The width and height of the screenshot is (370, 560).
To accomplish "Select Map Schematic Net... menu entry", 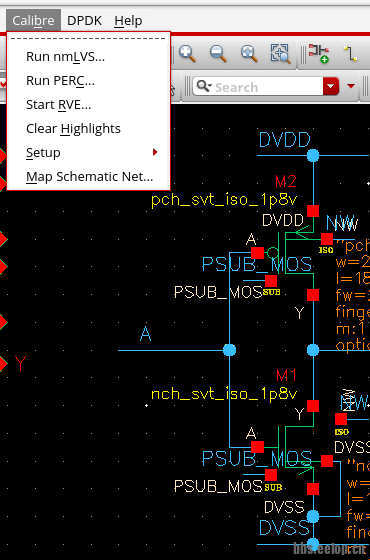I will [89, 177].
